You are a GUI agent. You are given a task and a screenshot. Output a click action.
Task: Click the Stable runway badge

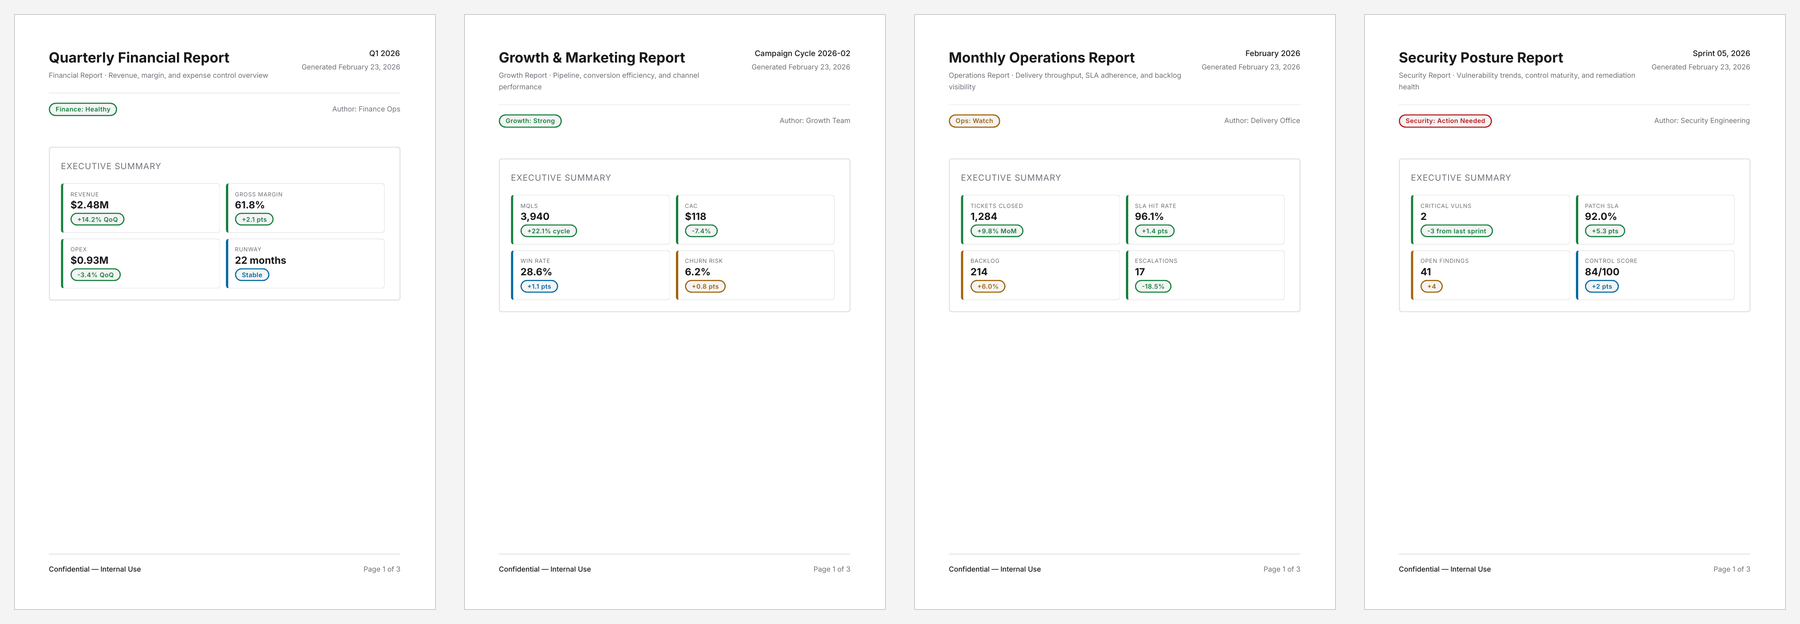(252, 275)
